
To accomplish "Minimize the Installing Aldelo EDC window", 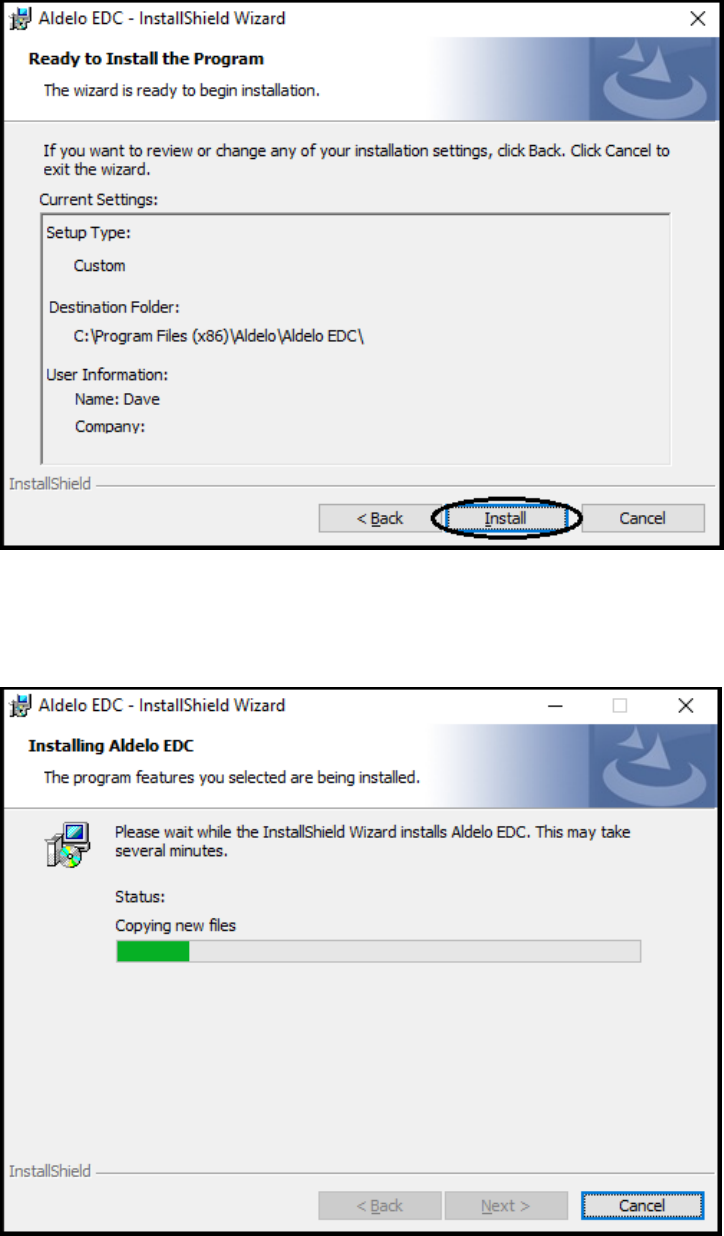I will (556, 705).
